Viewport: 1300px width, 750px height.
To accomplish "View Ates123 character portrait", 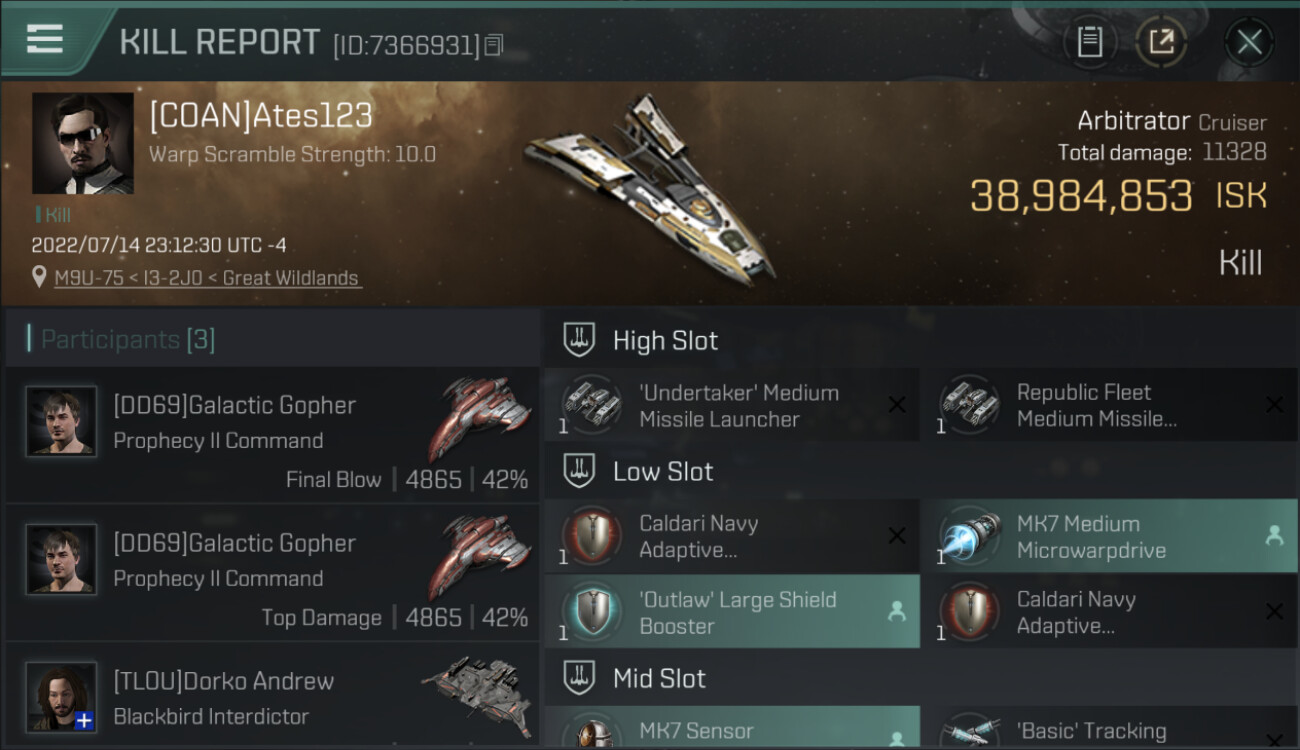I will click(x=83, y=143).
